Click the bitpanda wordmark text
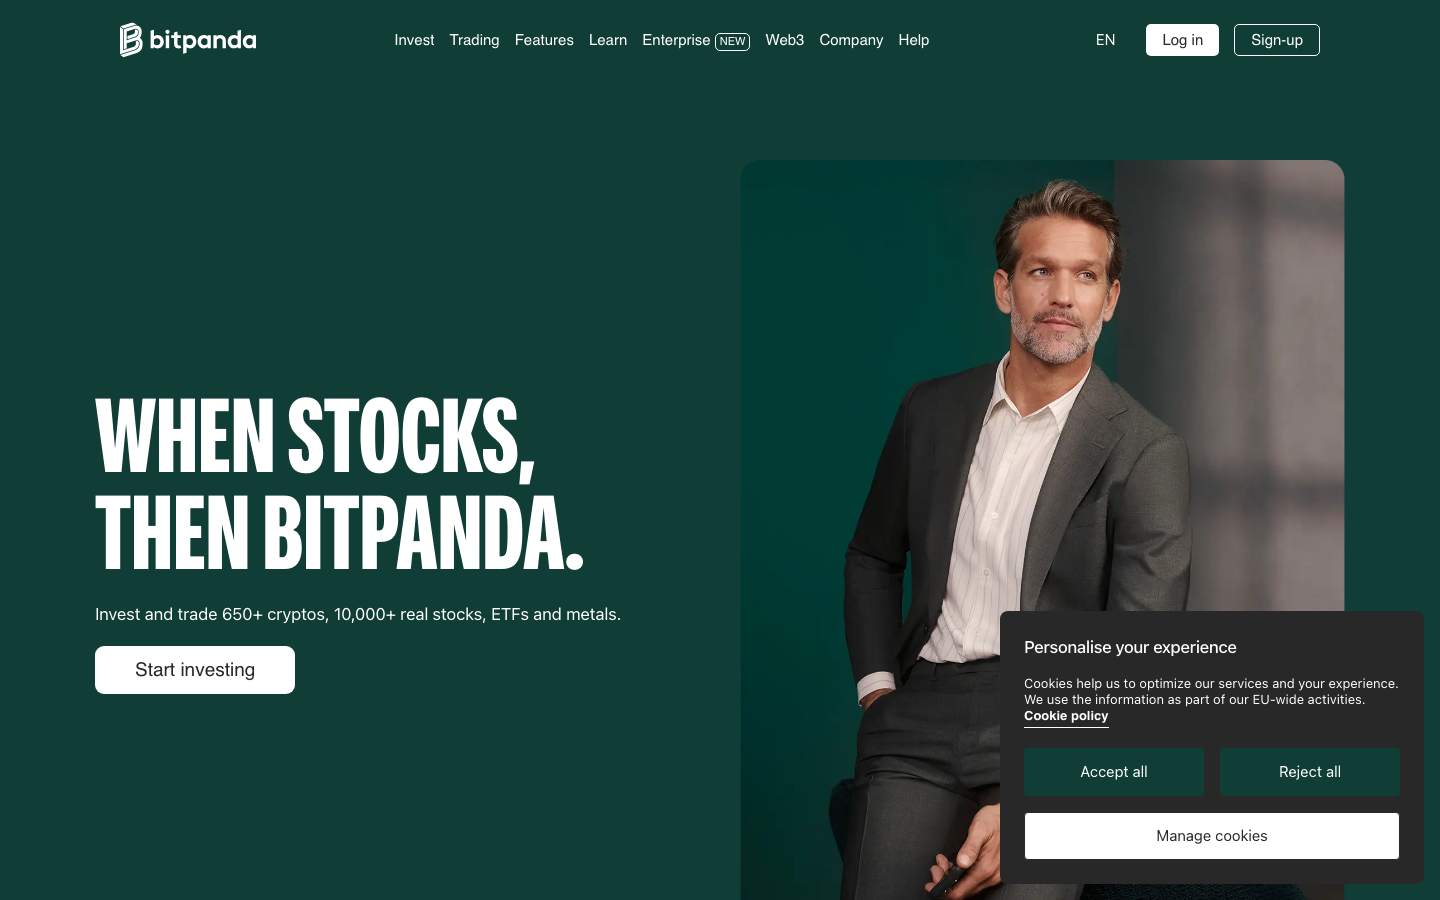The height and width of the screenshot is (900, 1440). coord(203,41)
